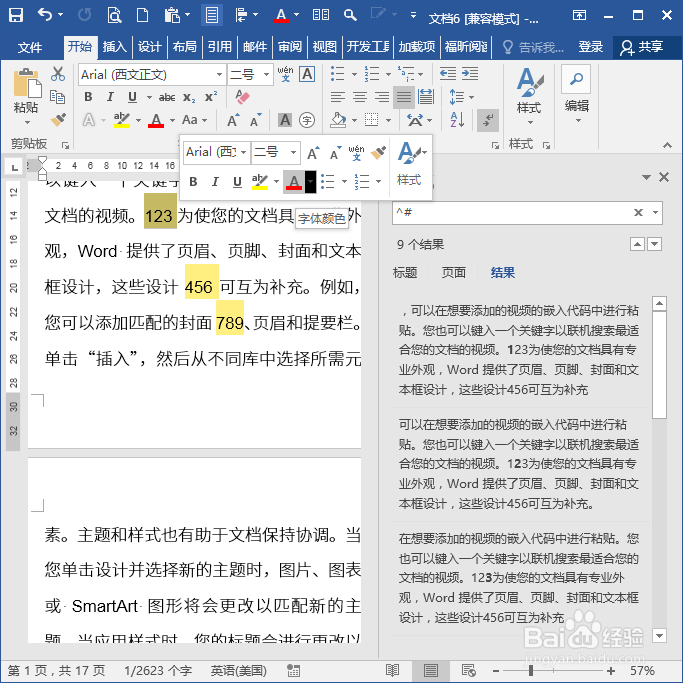Image resolution: width=683 pixels, height=683 pixels.
Task: Open Print Preview from quick access toolbar
Action: click(x=114, y=15)
